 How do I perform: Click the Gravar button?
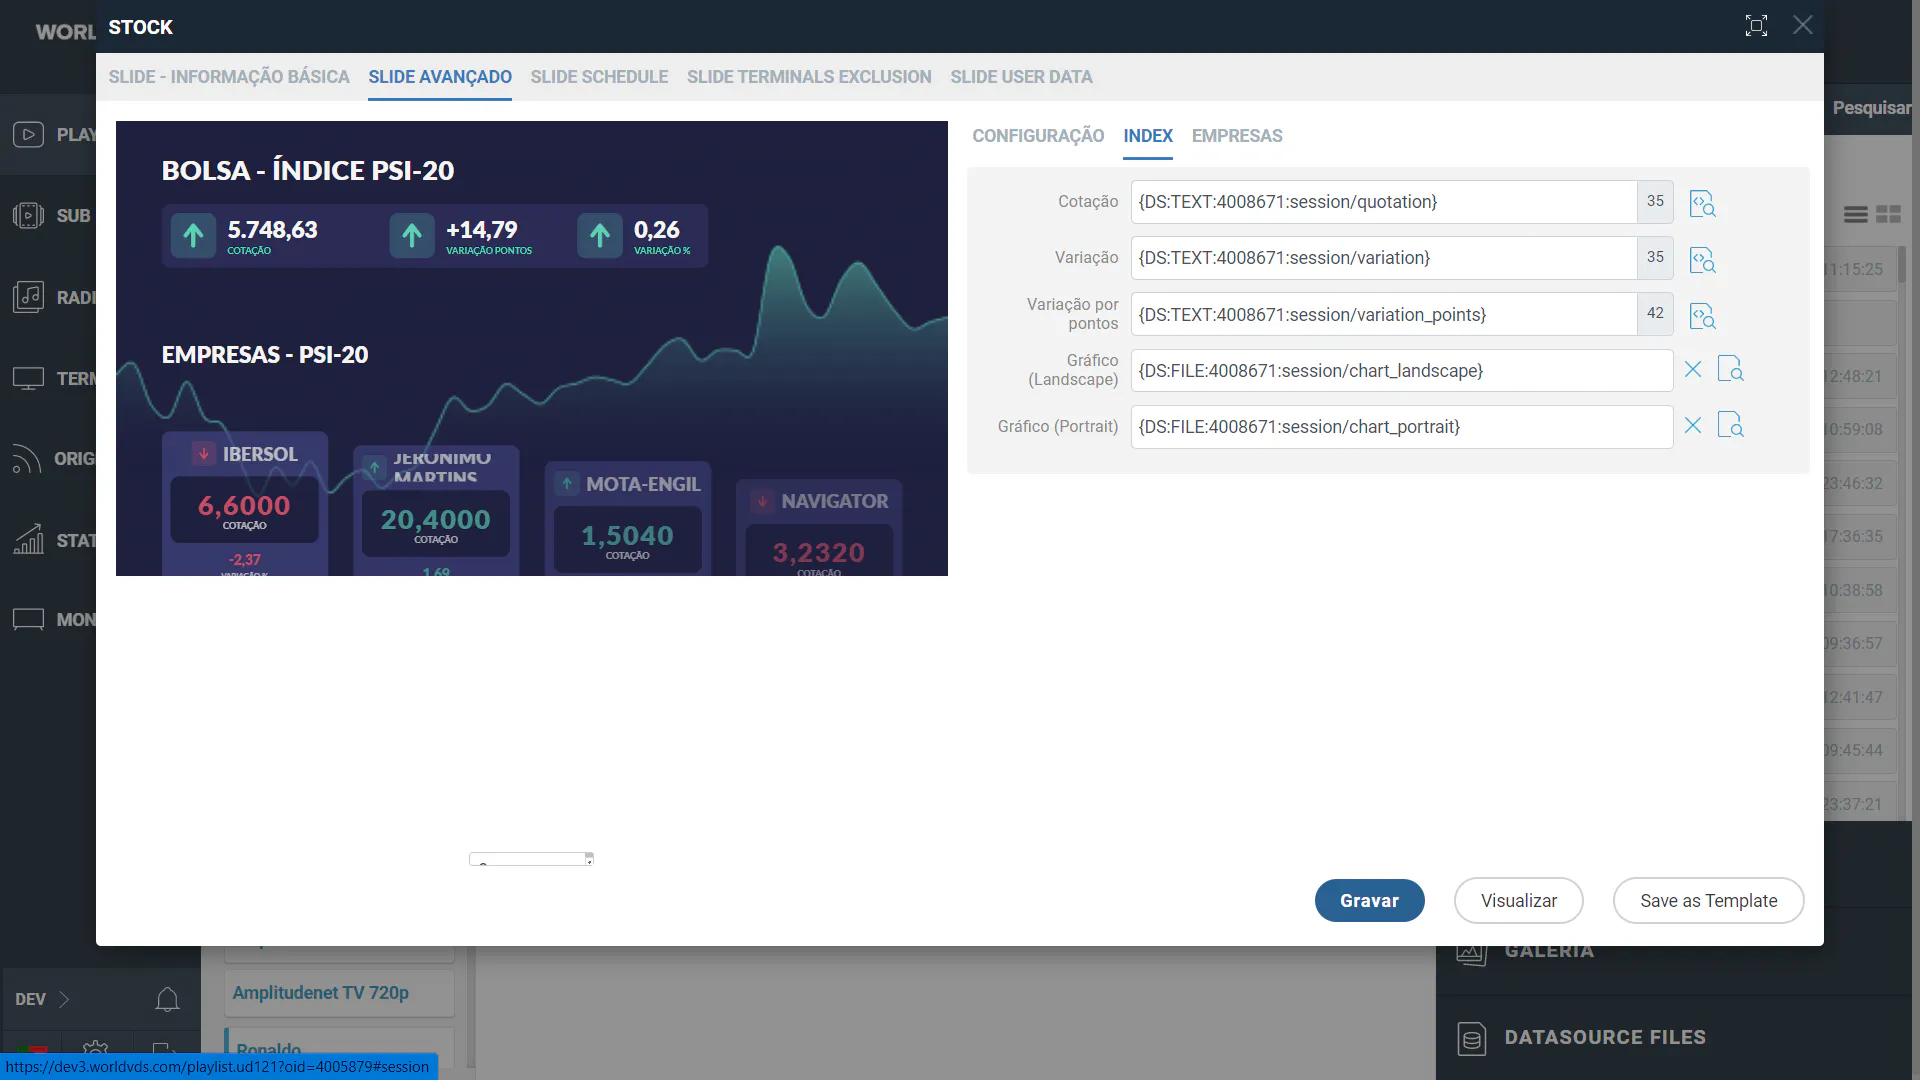coord(1369,901)
